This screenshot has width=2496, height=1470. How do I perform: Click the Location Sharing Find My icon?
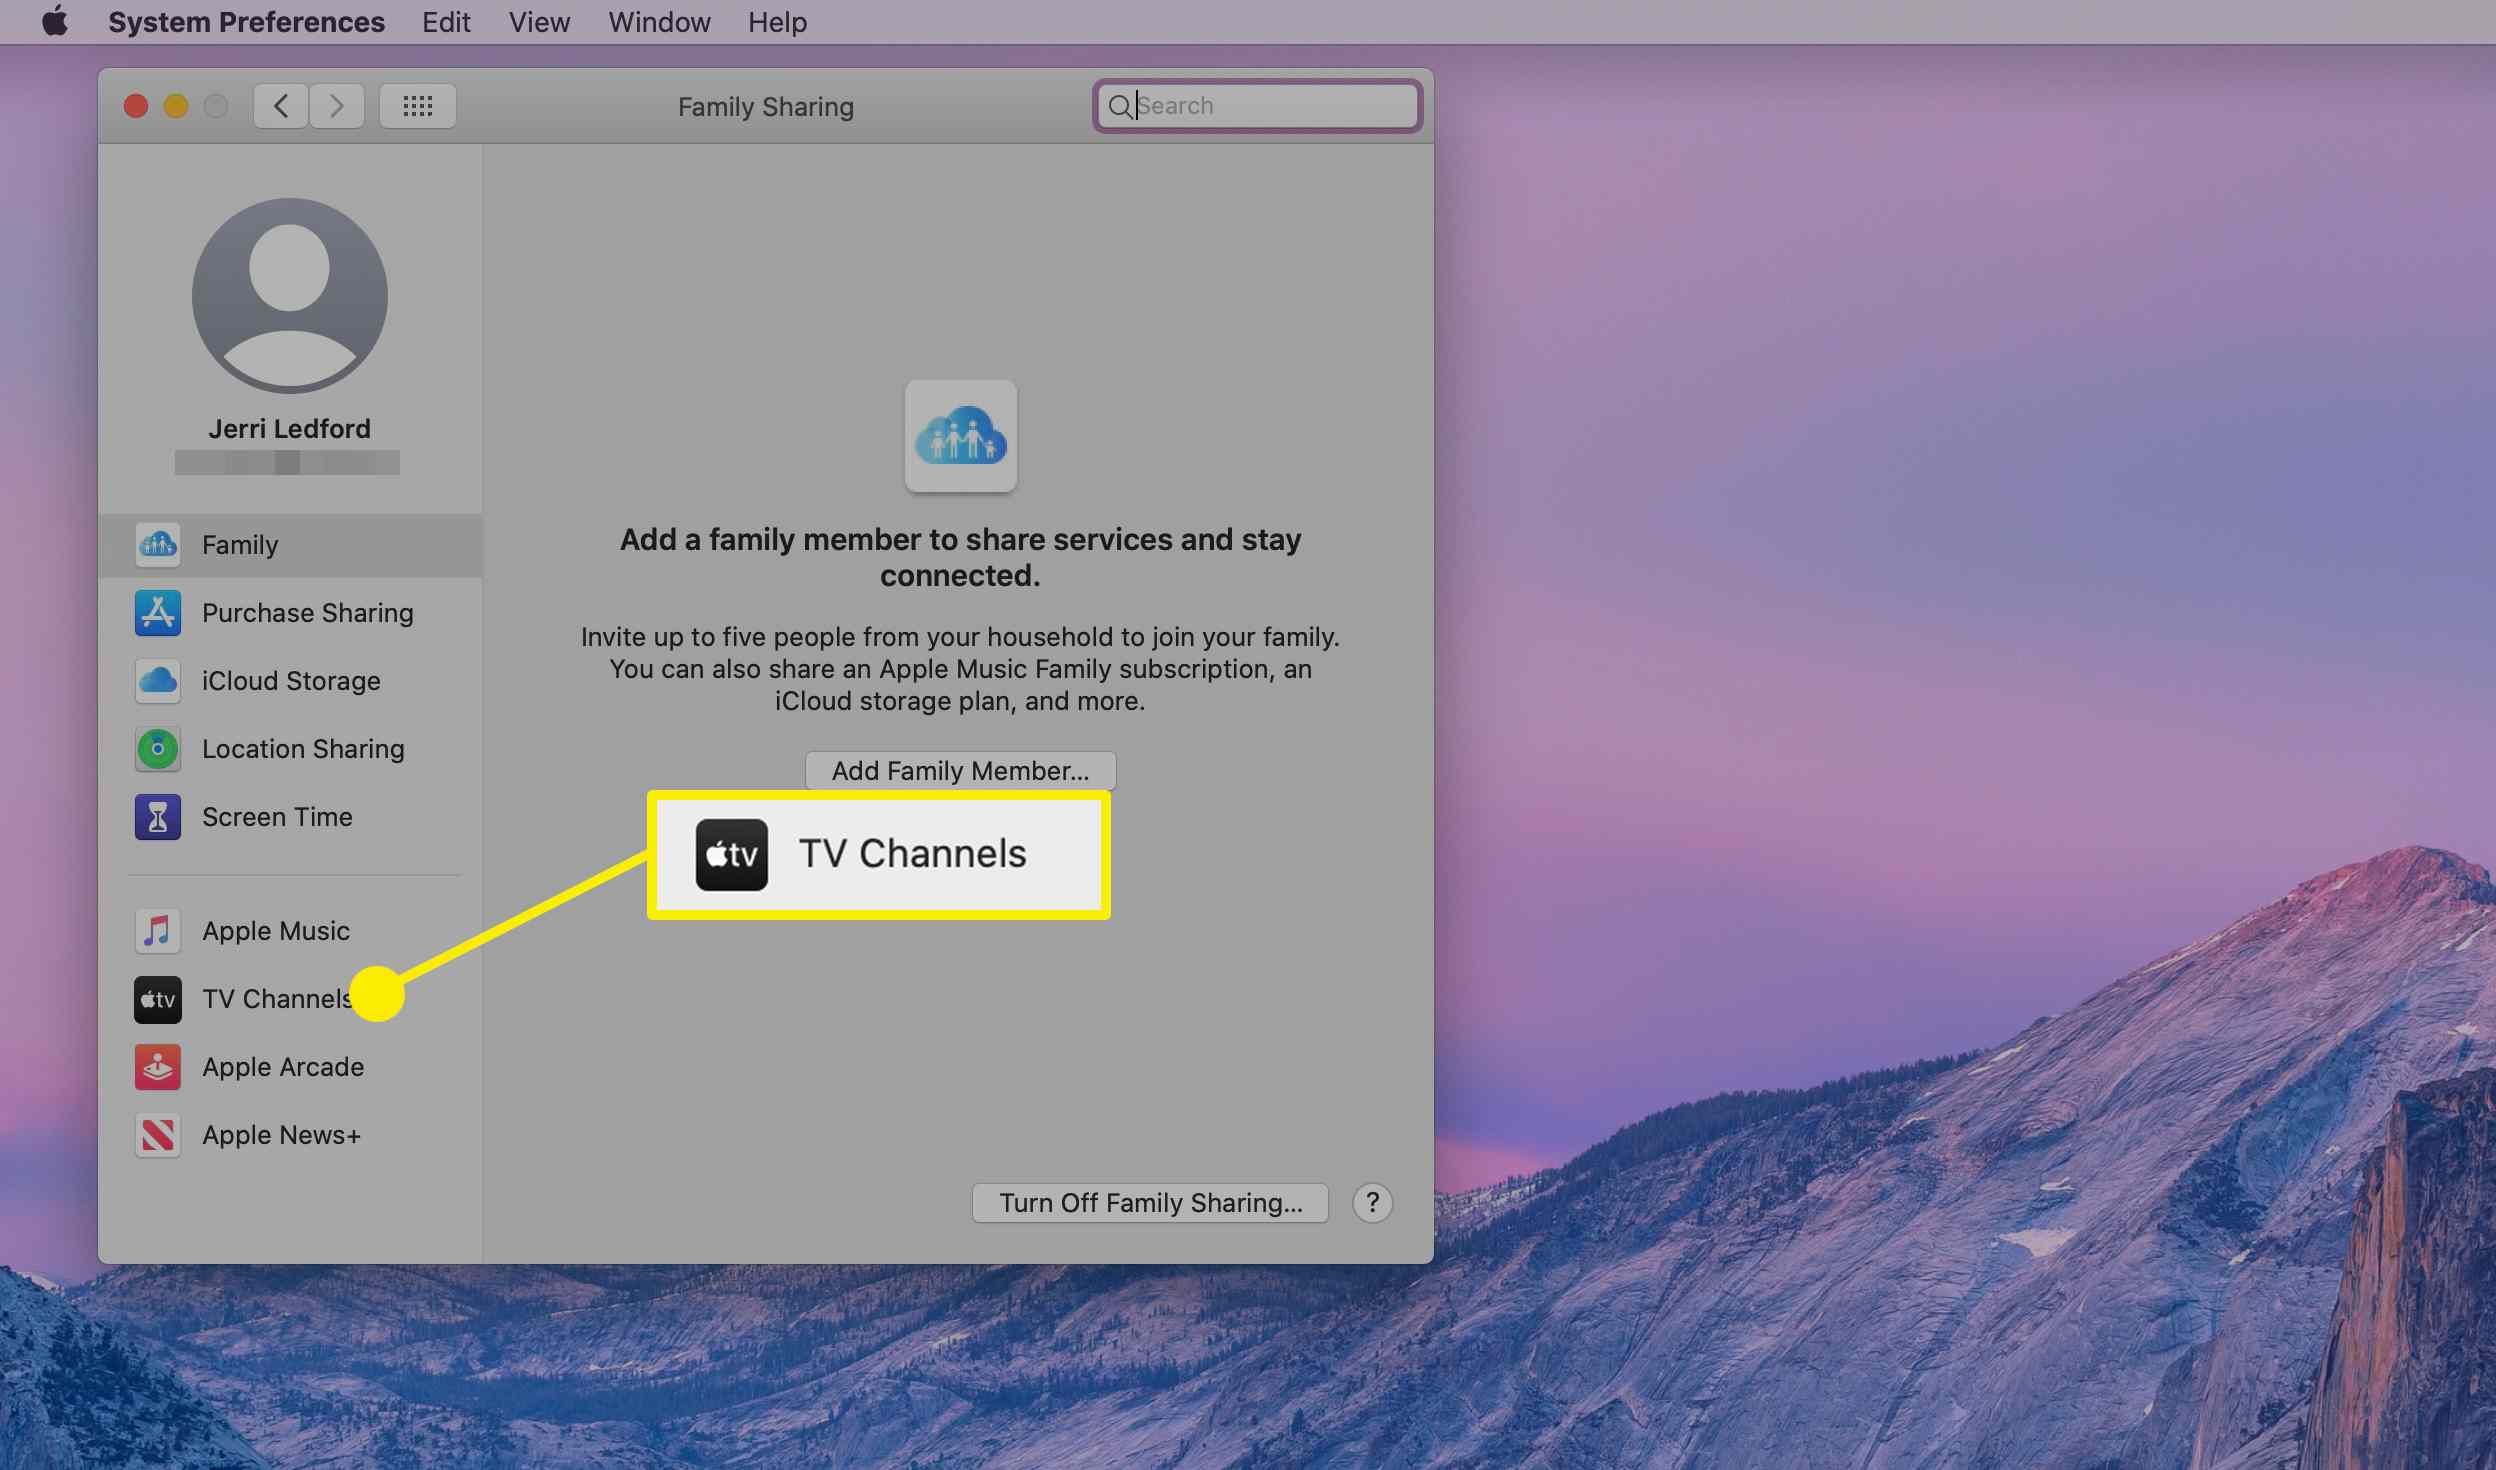(158, 749)
